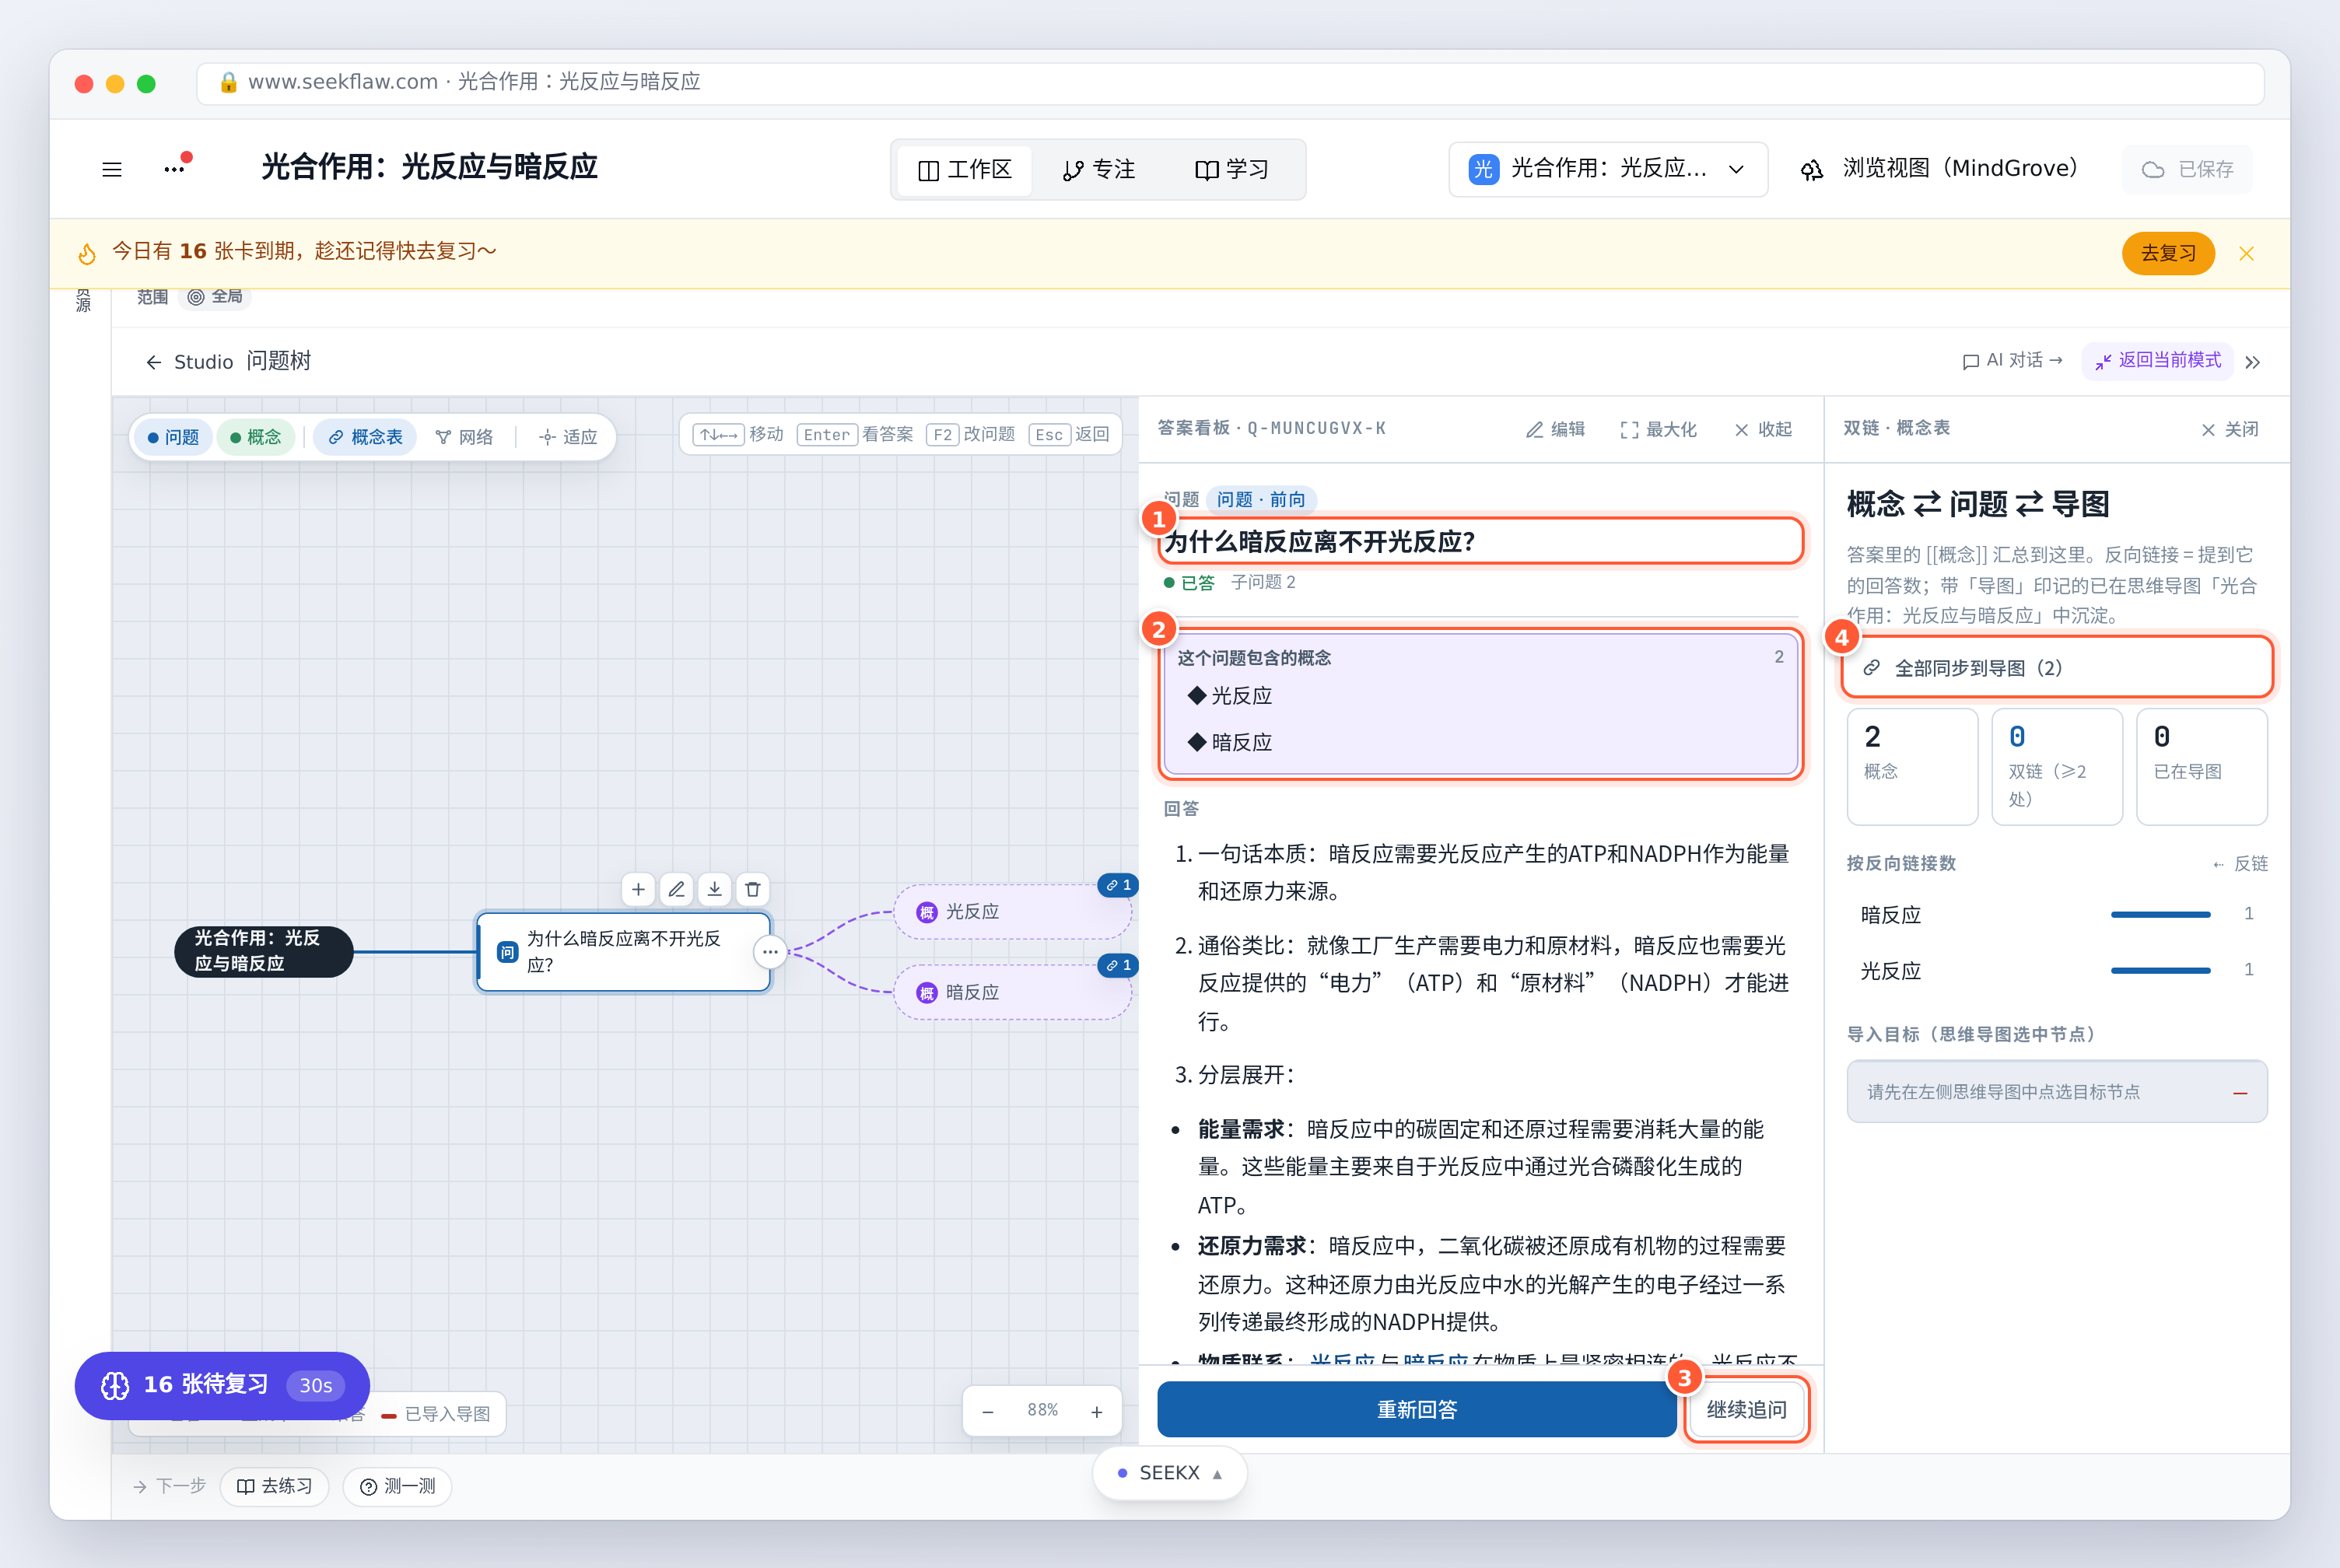
Task: Click the download icon above node
Action: click(x=714, y=889)
